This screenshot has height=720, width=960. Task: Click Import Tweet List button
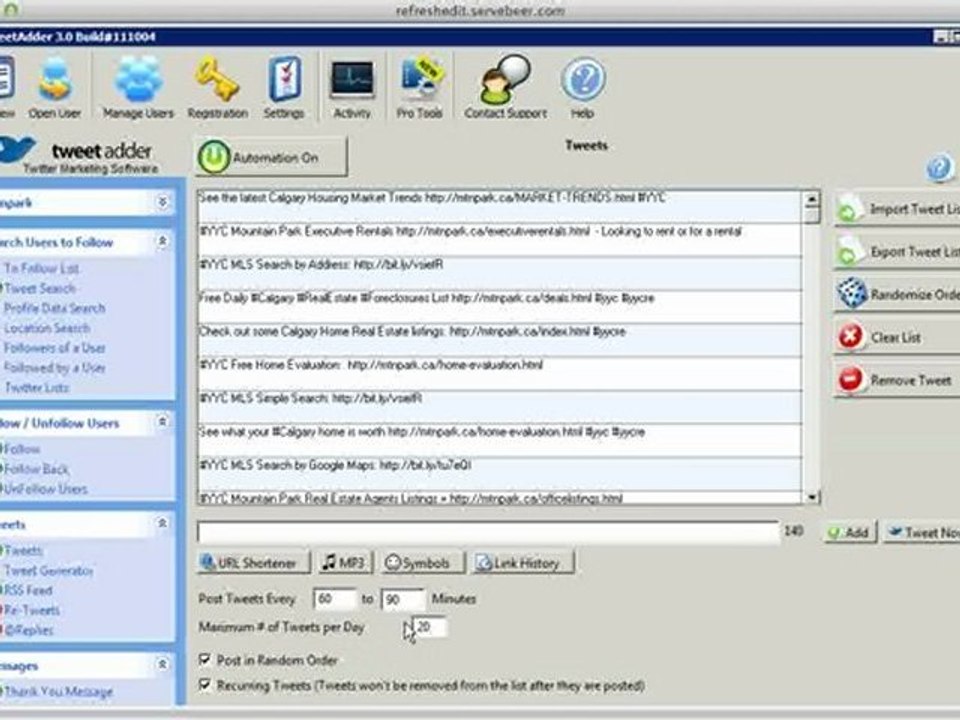pos(898,209)
